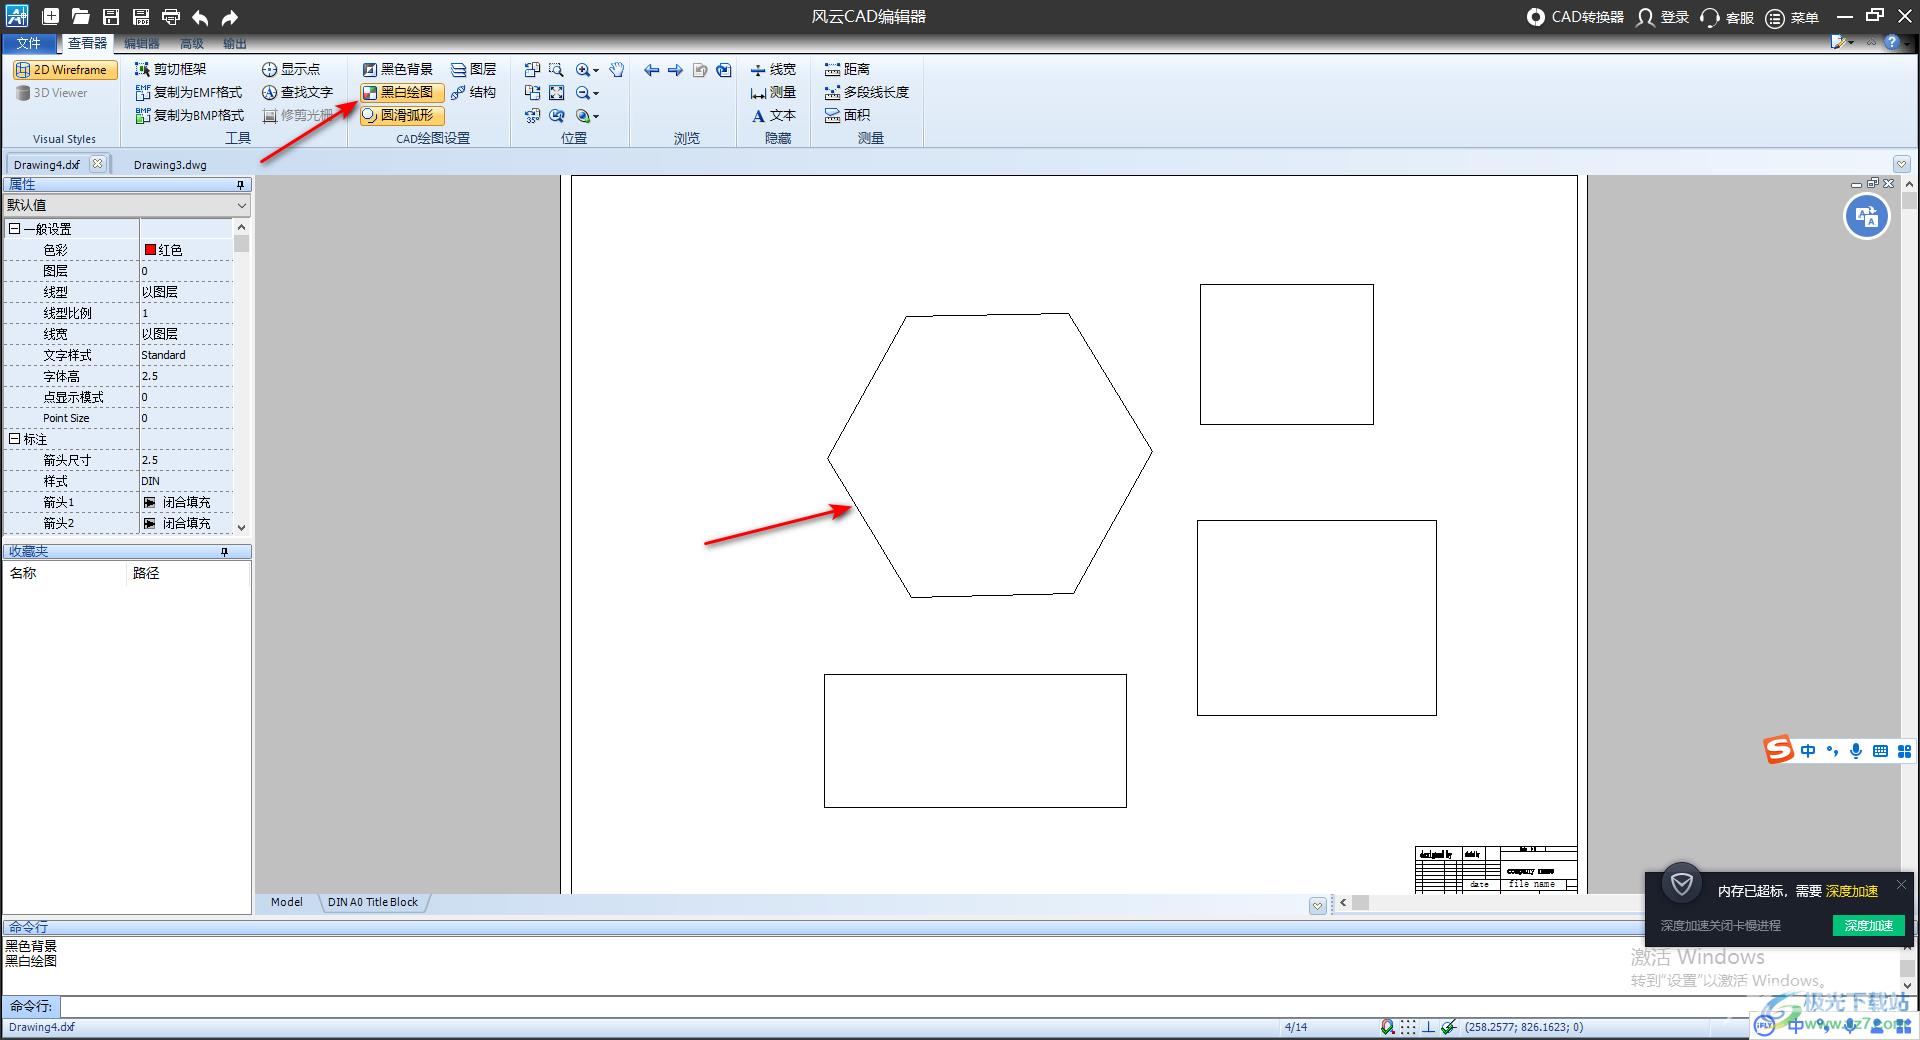Open the layout tabs list dropdown
Screen dimensions: 1920x1040
[1317, 906]
